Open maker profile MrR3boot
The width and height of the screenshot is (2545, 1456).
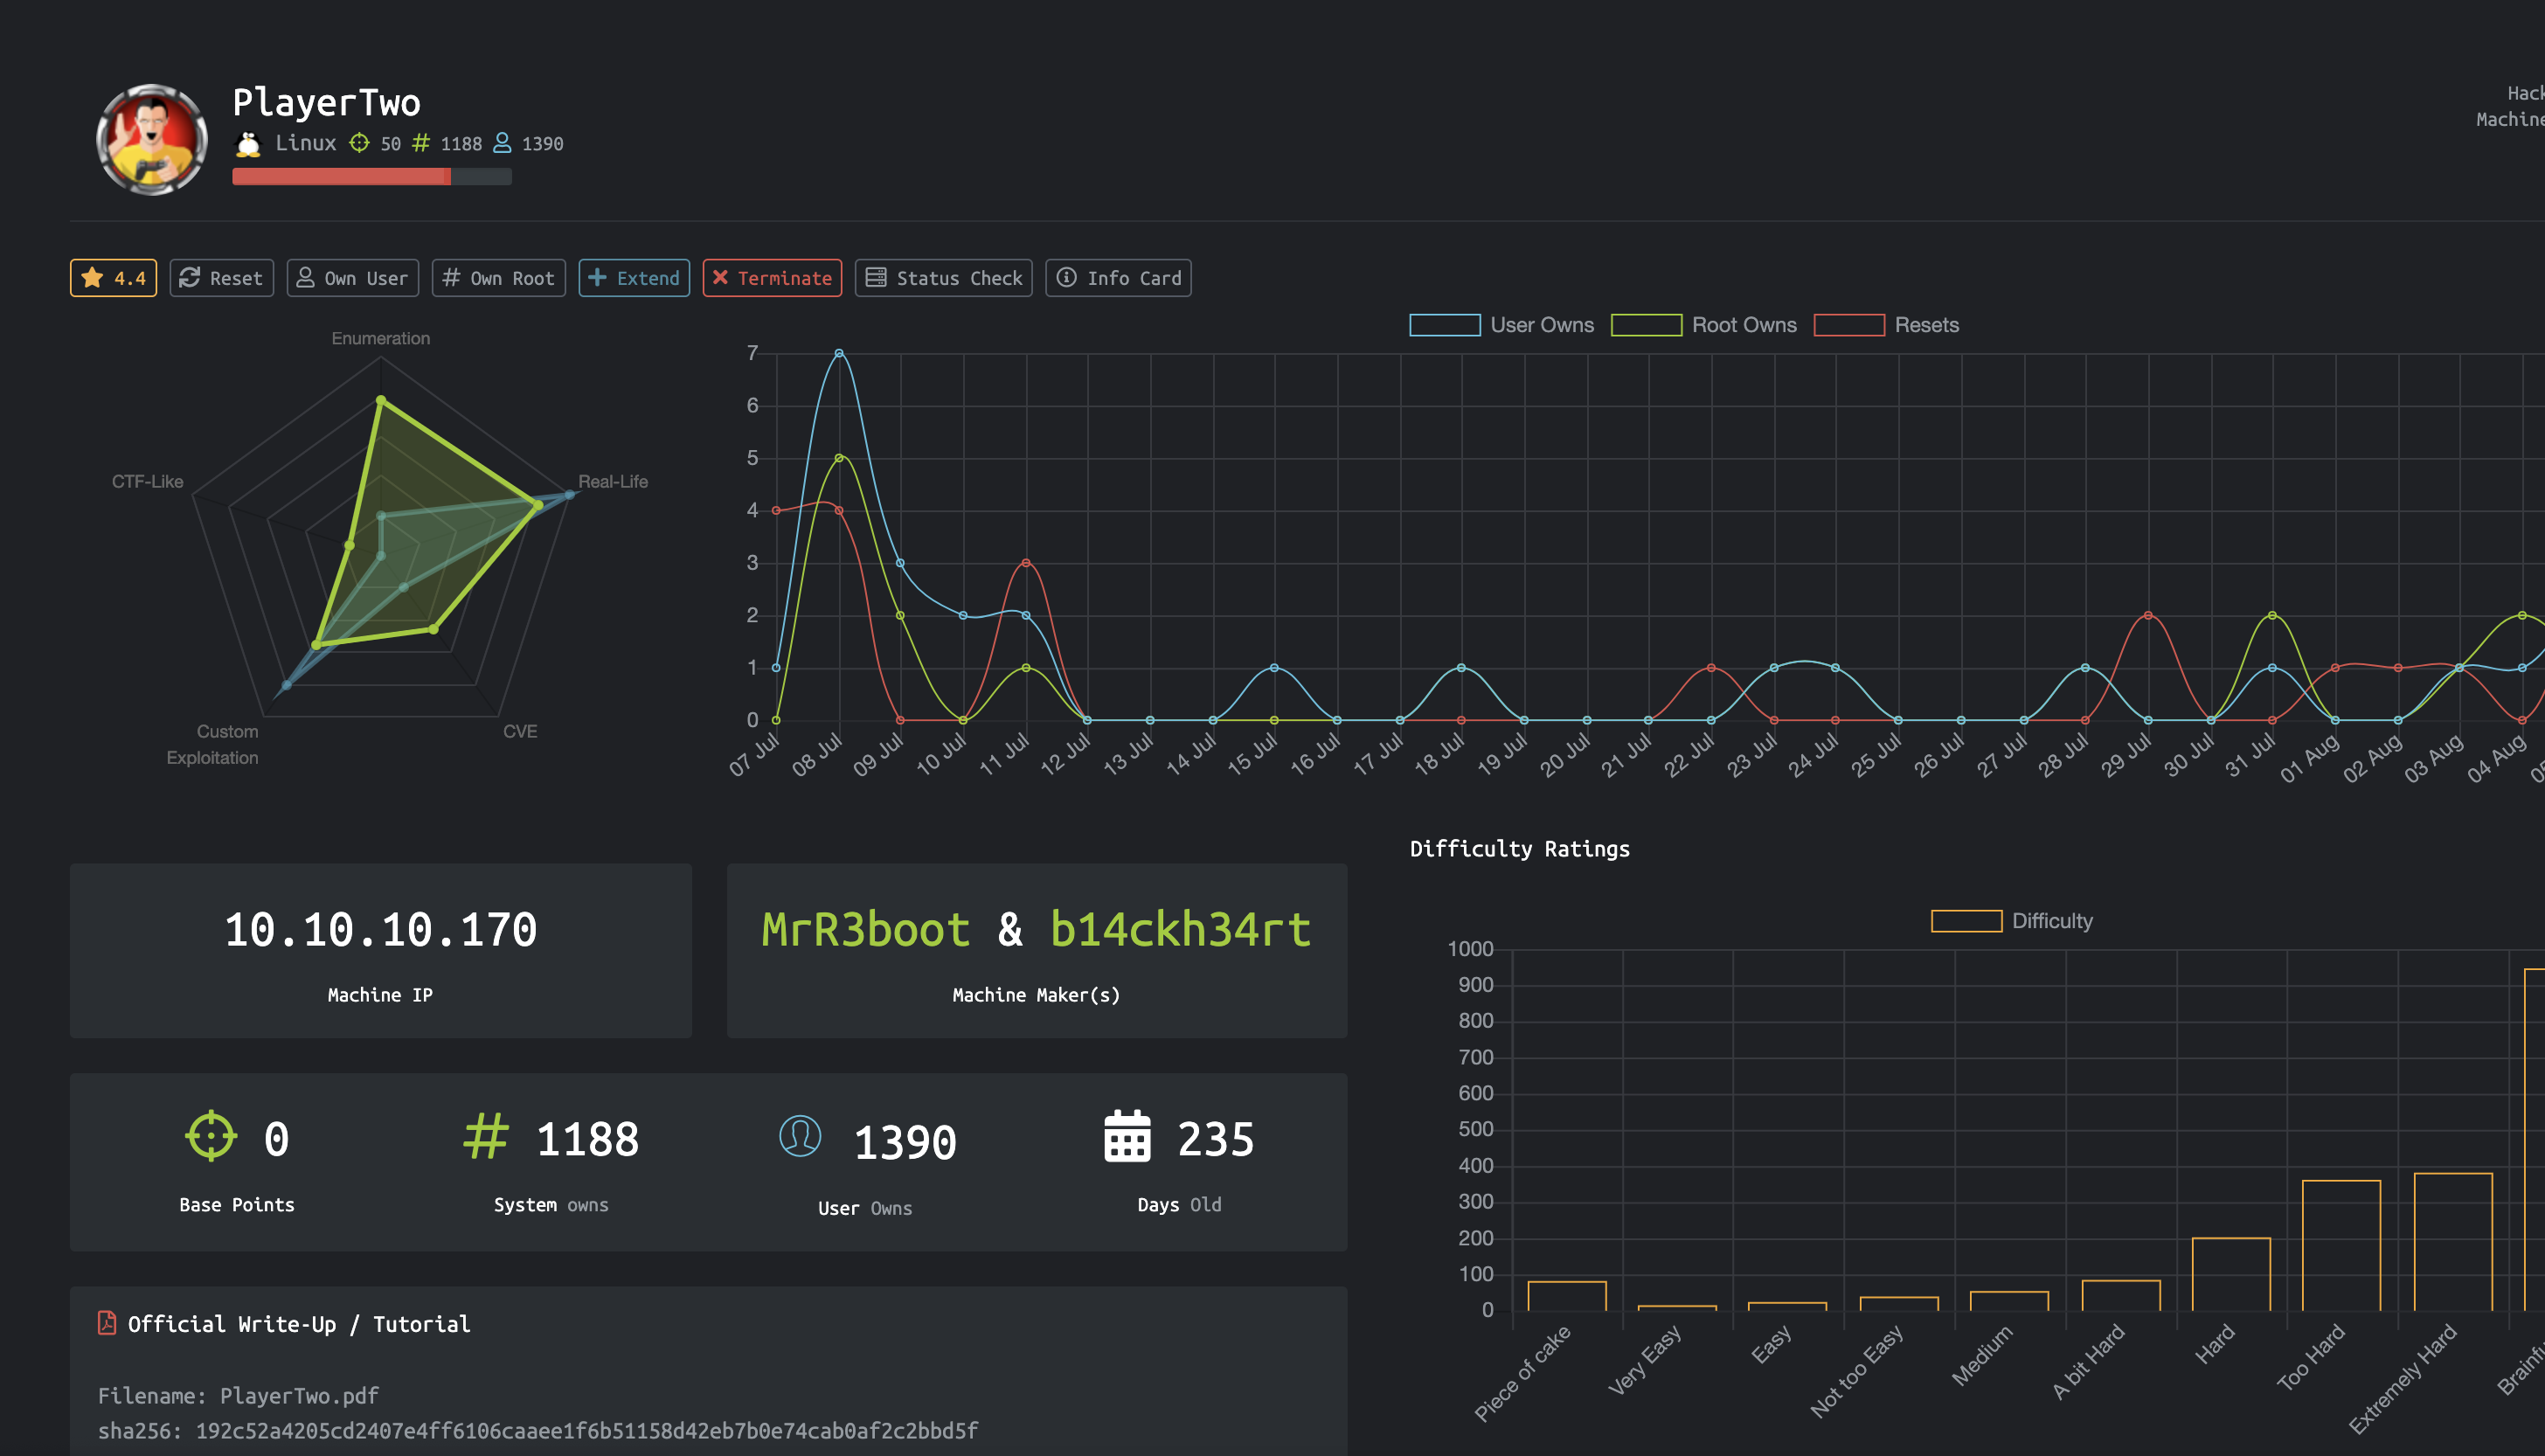[865, 929]
